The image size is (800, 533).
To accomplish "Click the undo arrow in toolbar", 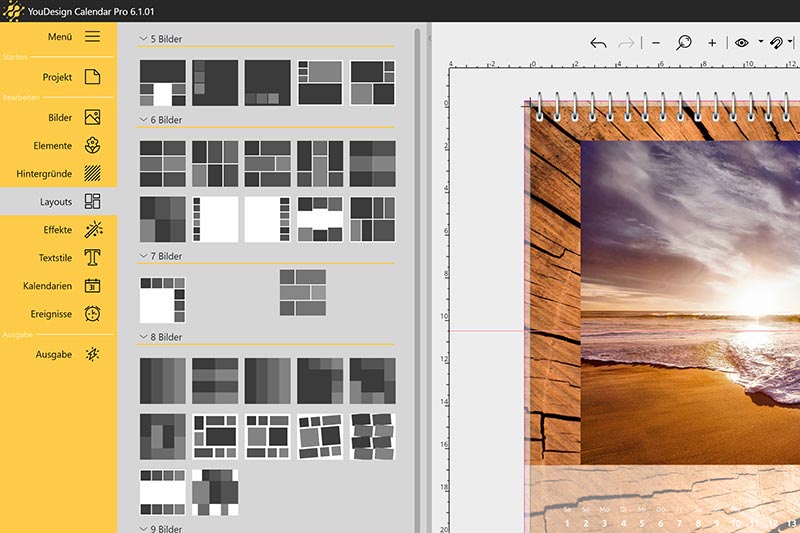I will 598,43.
